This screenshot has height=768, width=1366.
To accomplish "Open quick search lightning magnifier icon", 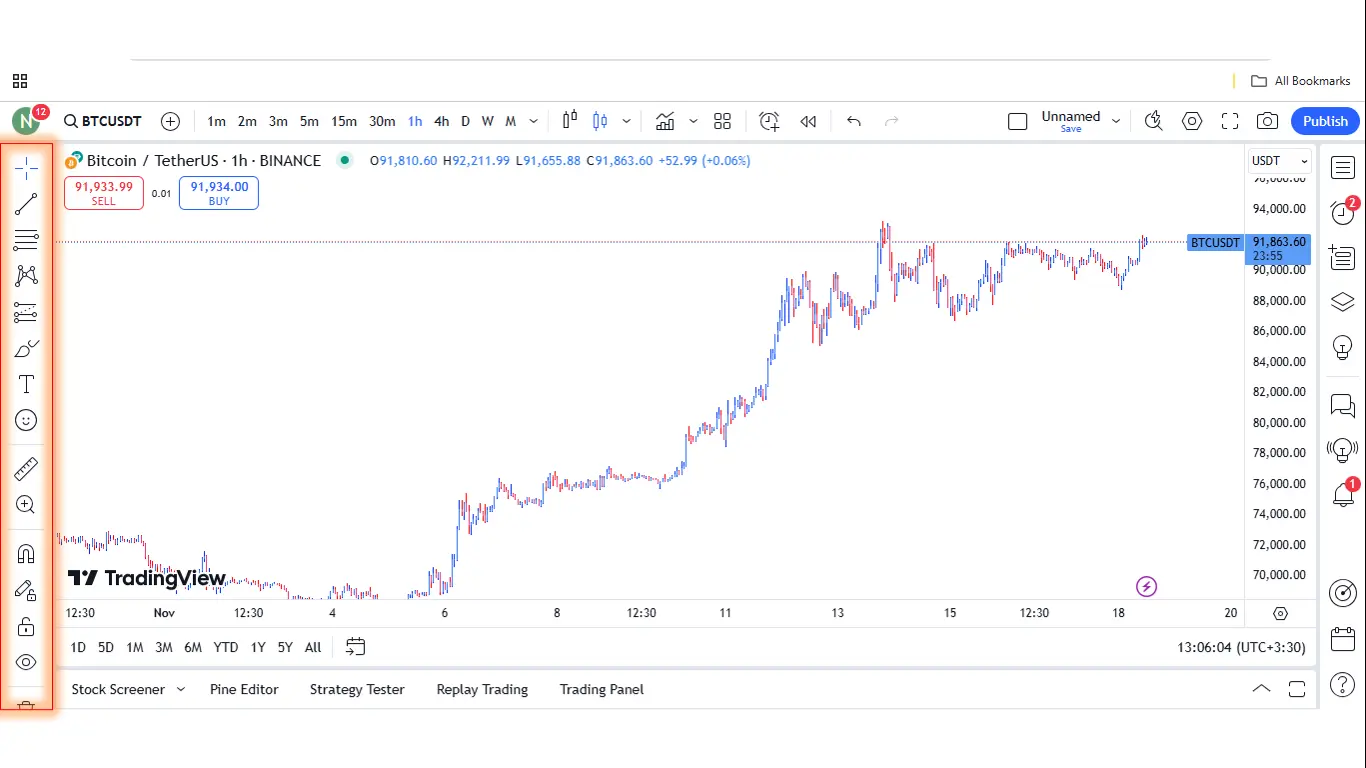I will pyautogui.click(x=1154, y=121).
